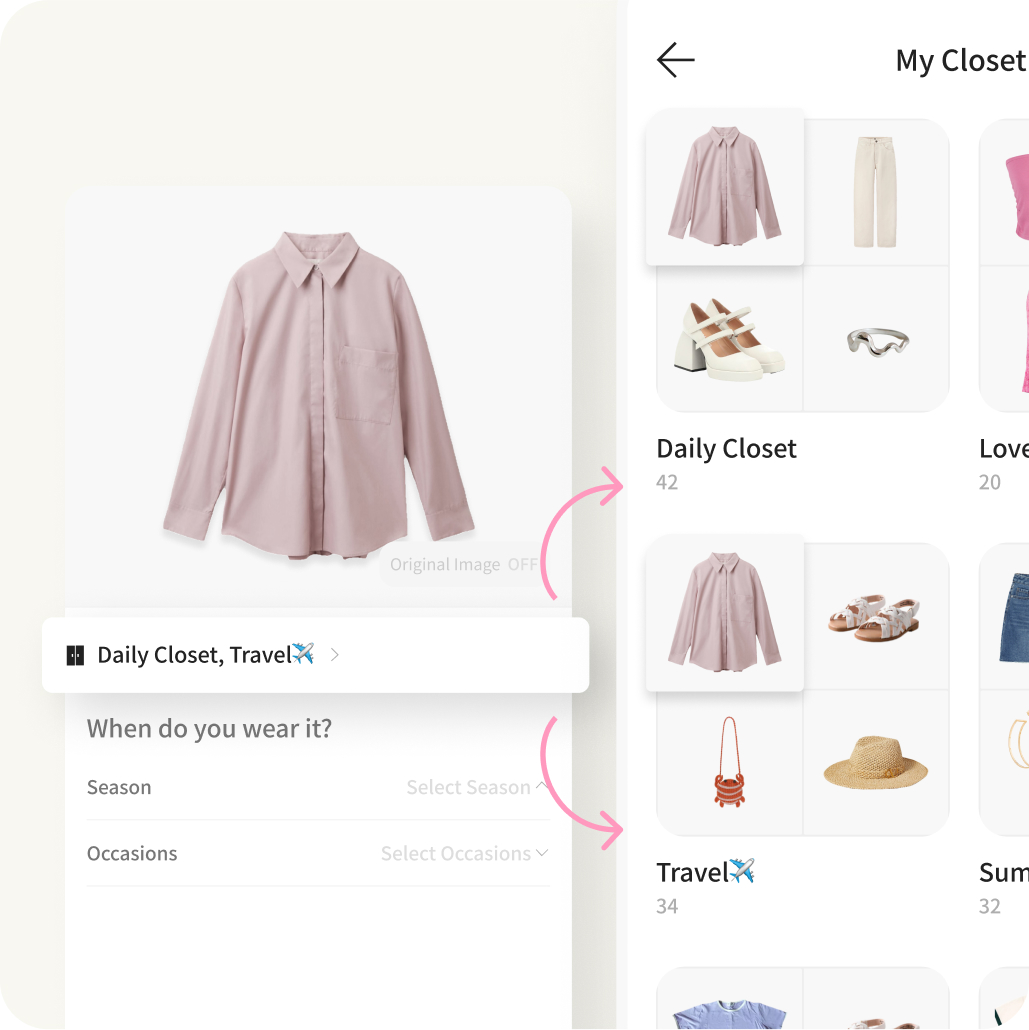Image resolution: width=1029 pixels, height=1030 pixels.
Task: Go back using the arrow icon
Action: pyautogui.click(x=676, y=61)
